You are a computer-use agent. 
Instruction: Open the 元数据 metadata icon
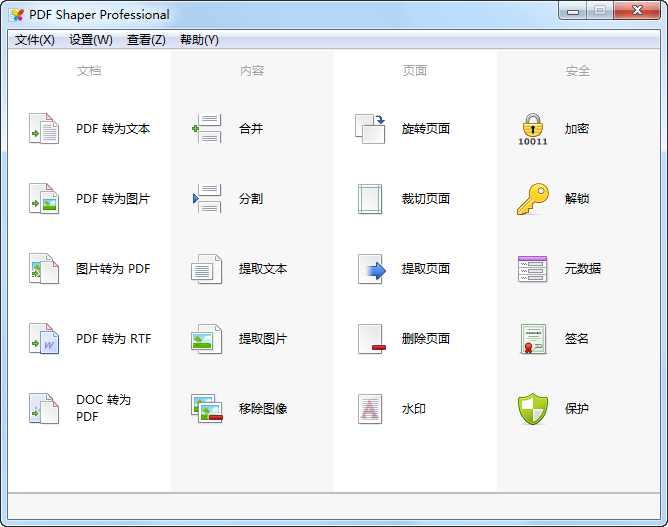(533, 269)
